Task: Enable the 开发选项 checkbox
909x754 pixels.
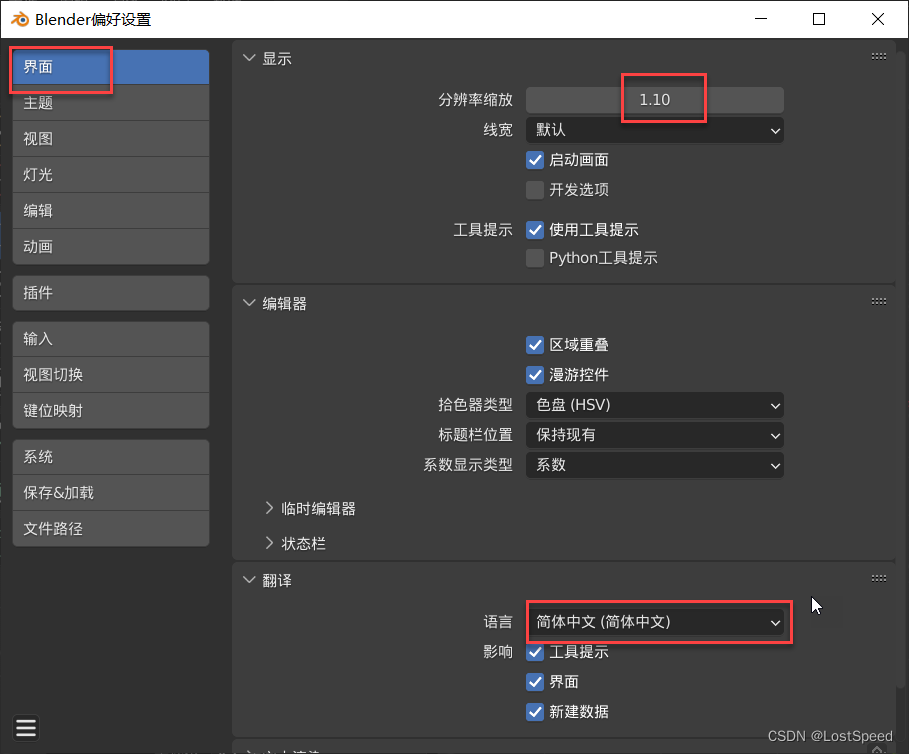Action: click(535, 190)
